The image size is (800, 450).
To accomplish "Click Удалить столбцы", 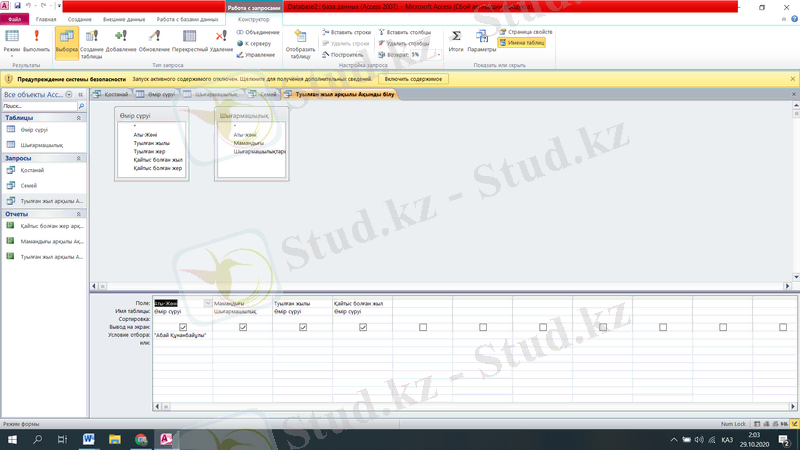I will pos(404,43).
